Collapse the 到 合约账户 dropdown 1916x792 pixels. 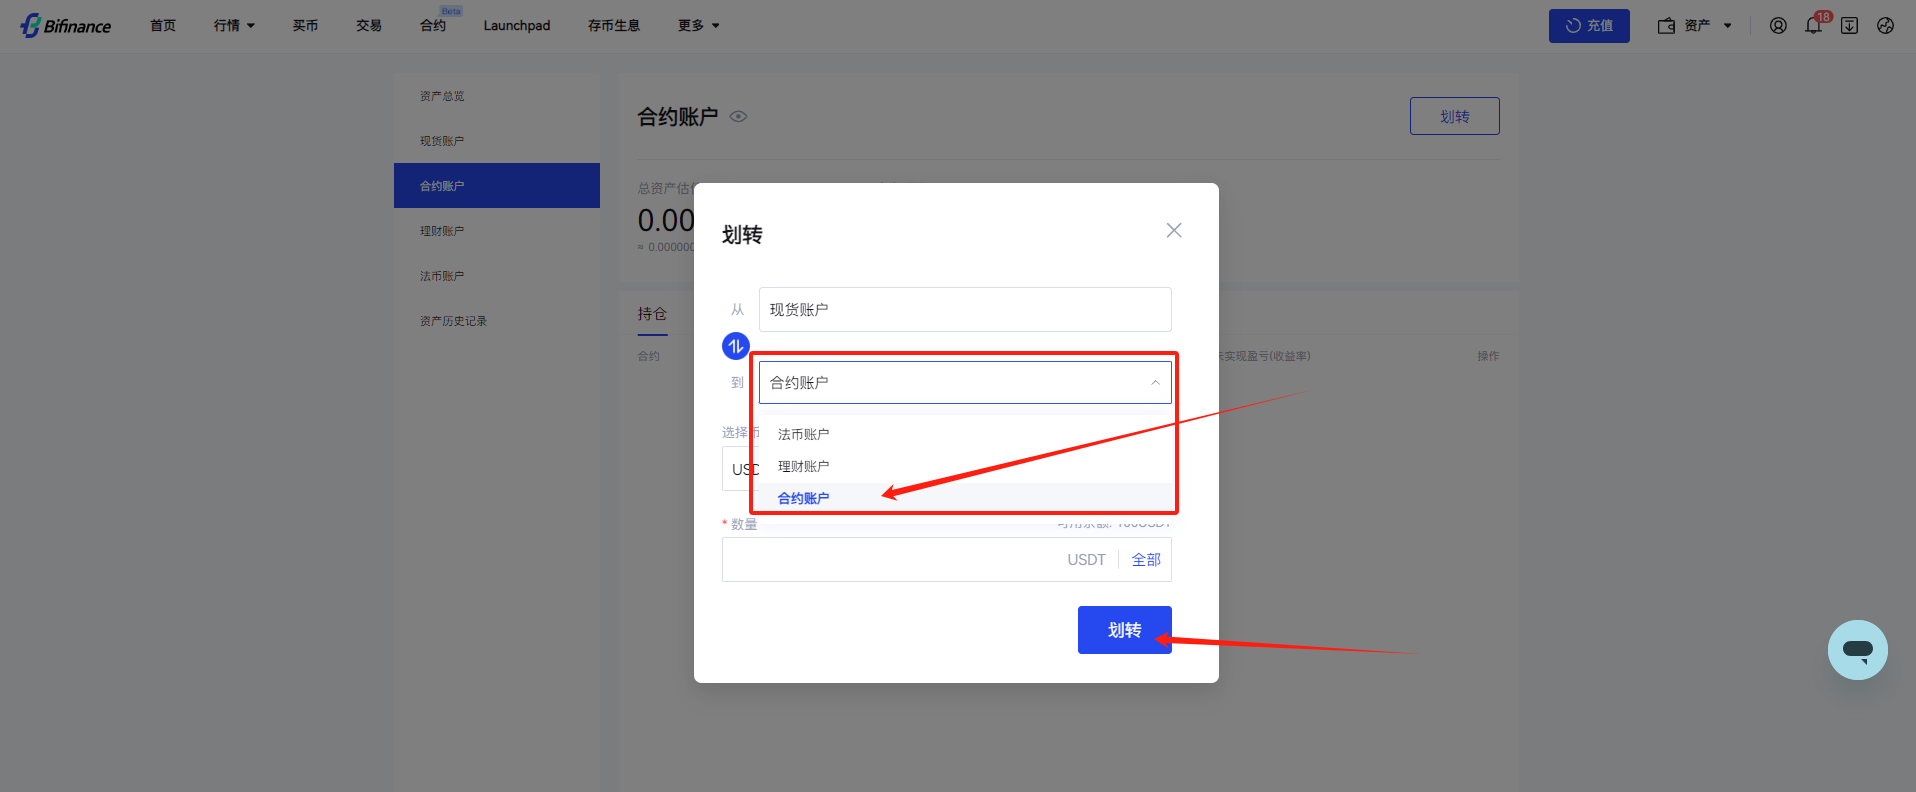coord(964,383)
